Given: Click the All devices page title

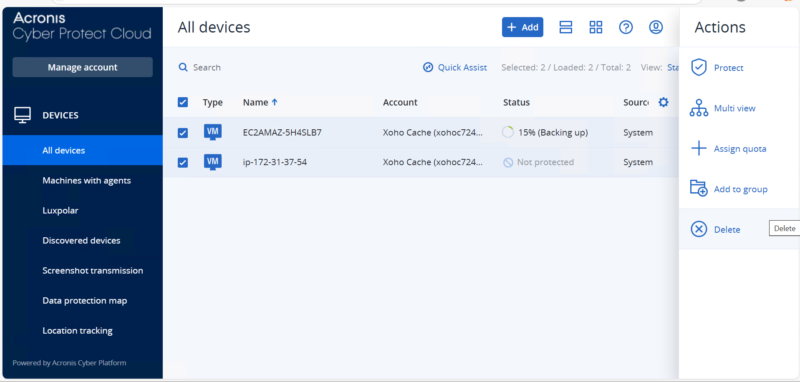Looking at the screenshot, I should (214, 27).
